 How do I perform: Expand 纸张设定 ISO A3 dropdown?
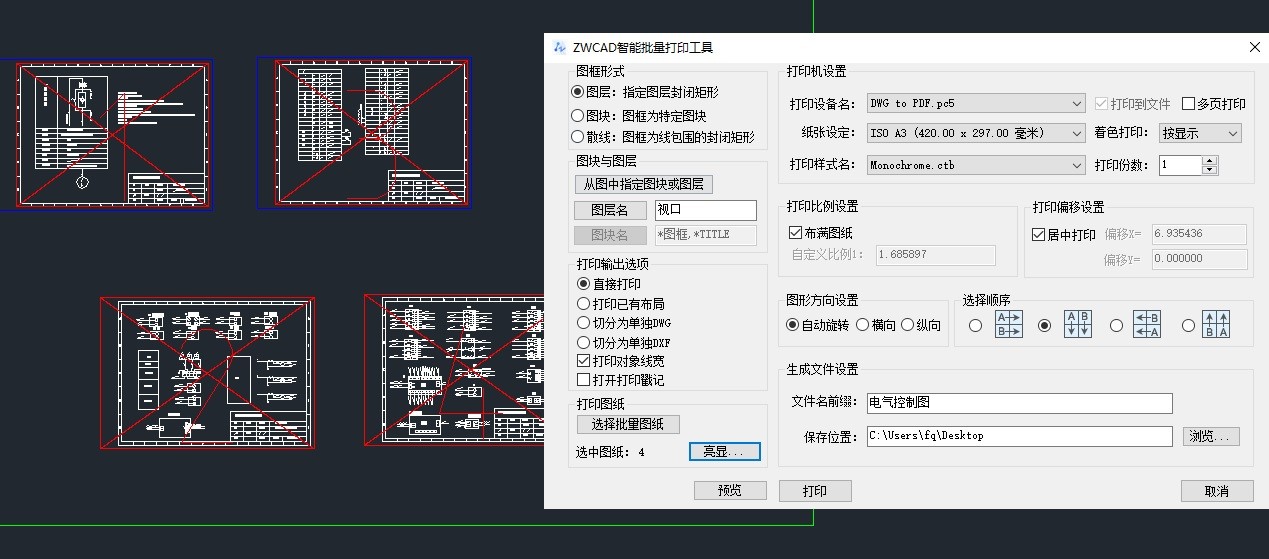pos(976,133)
